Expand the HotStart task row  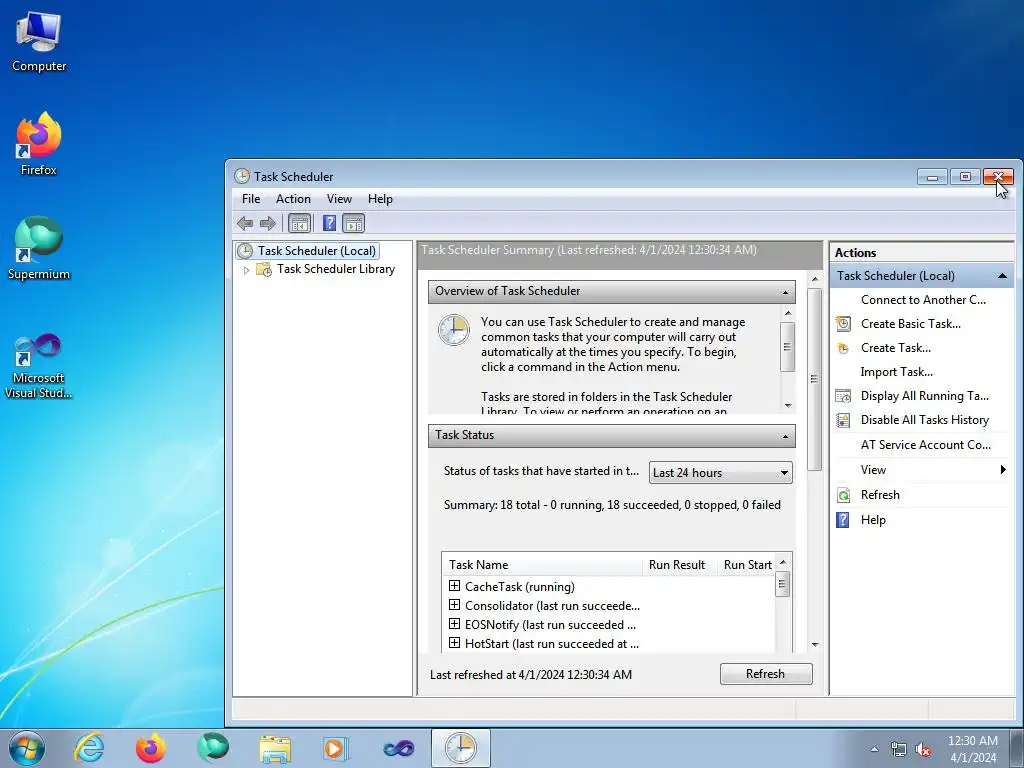coord(455,643)
